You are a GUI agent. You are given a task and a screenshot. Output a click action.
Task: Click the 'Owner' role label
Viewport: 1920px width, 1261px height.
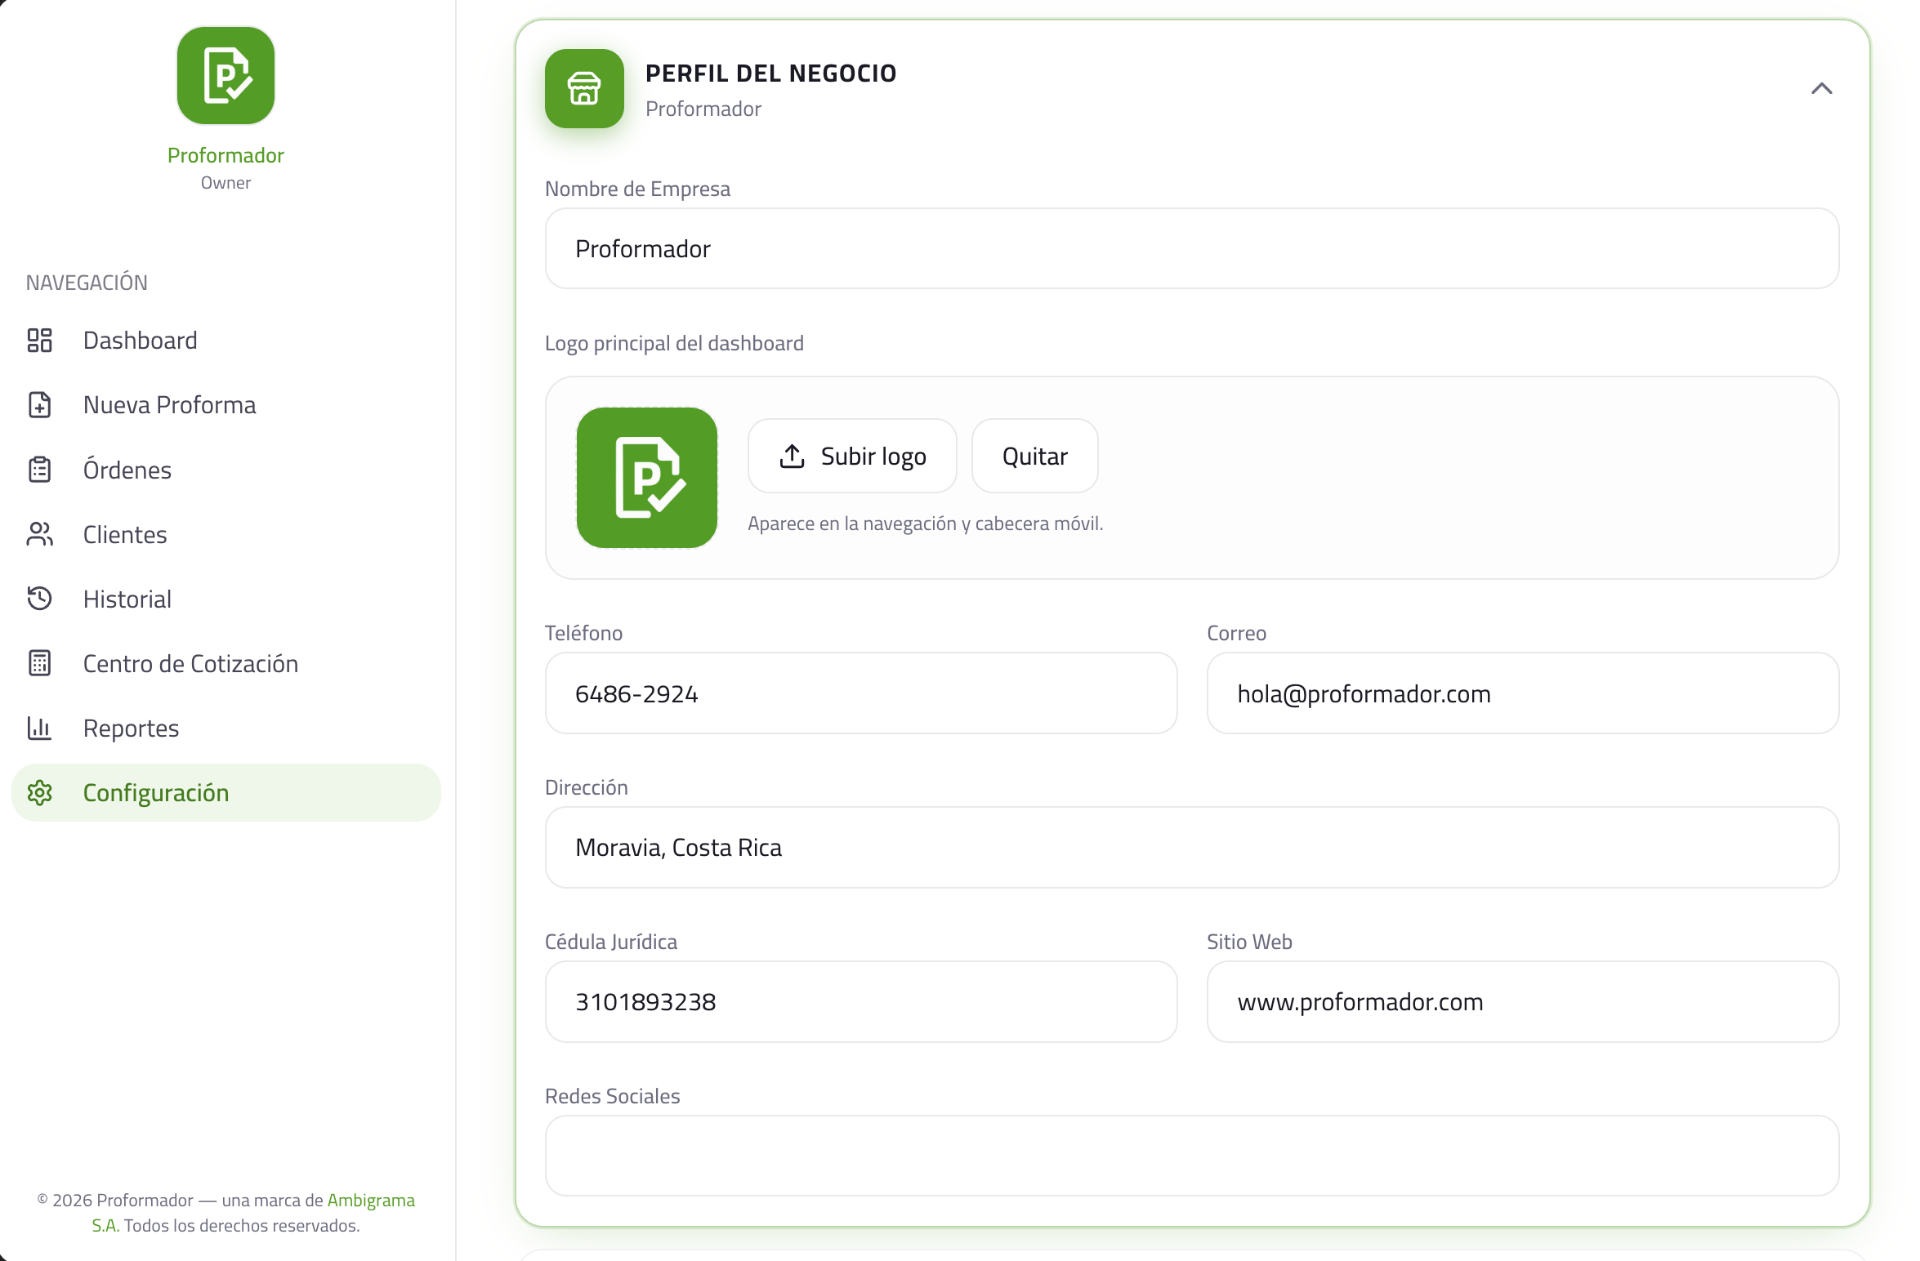[x=226, y=183]
